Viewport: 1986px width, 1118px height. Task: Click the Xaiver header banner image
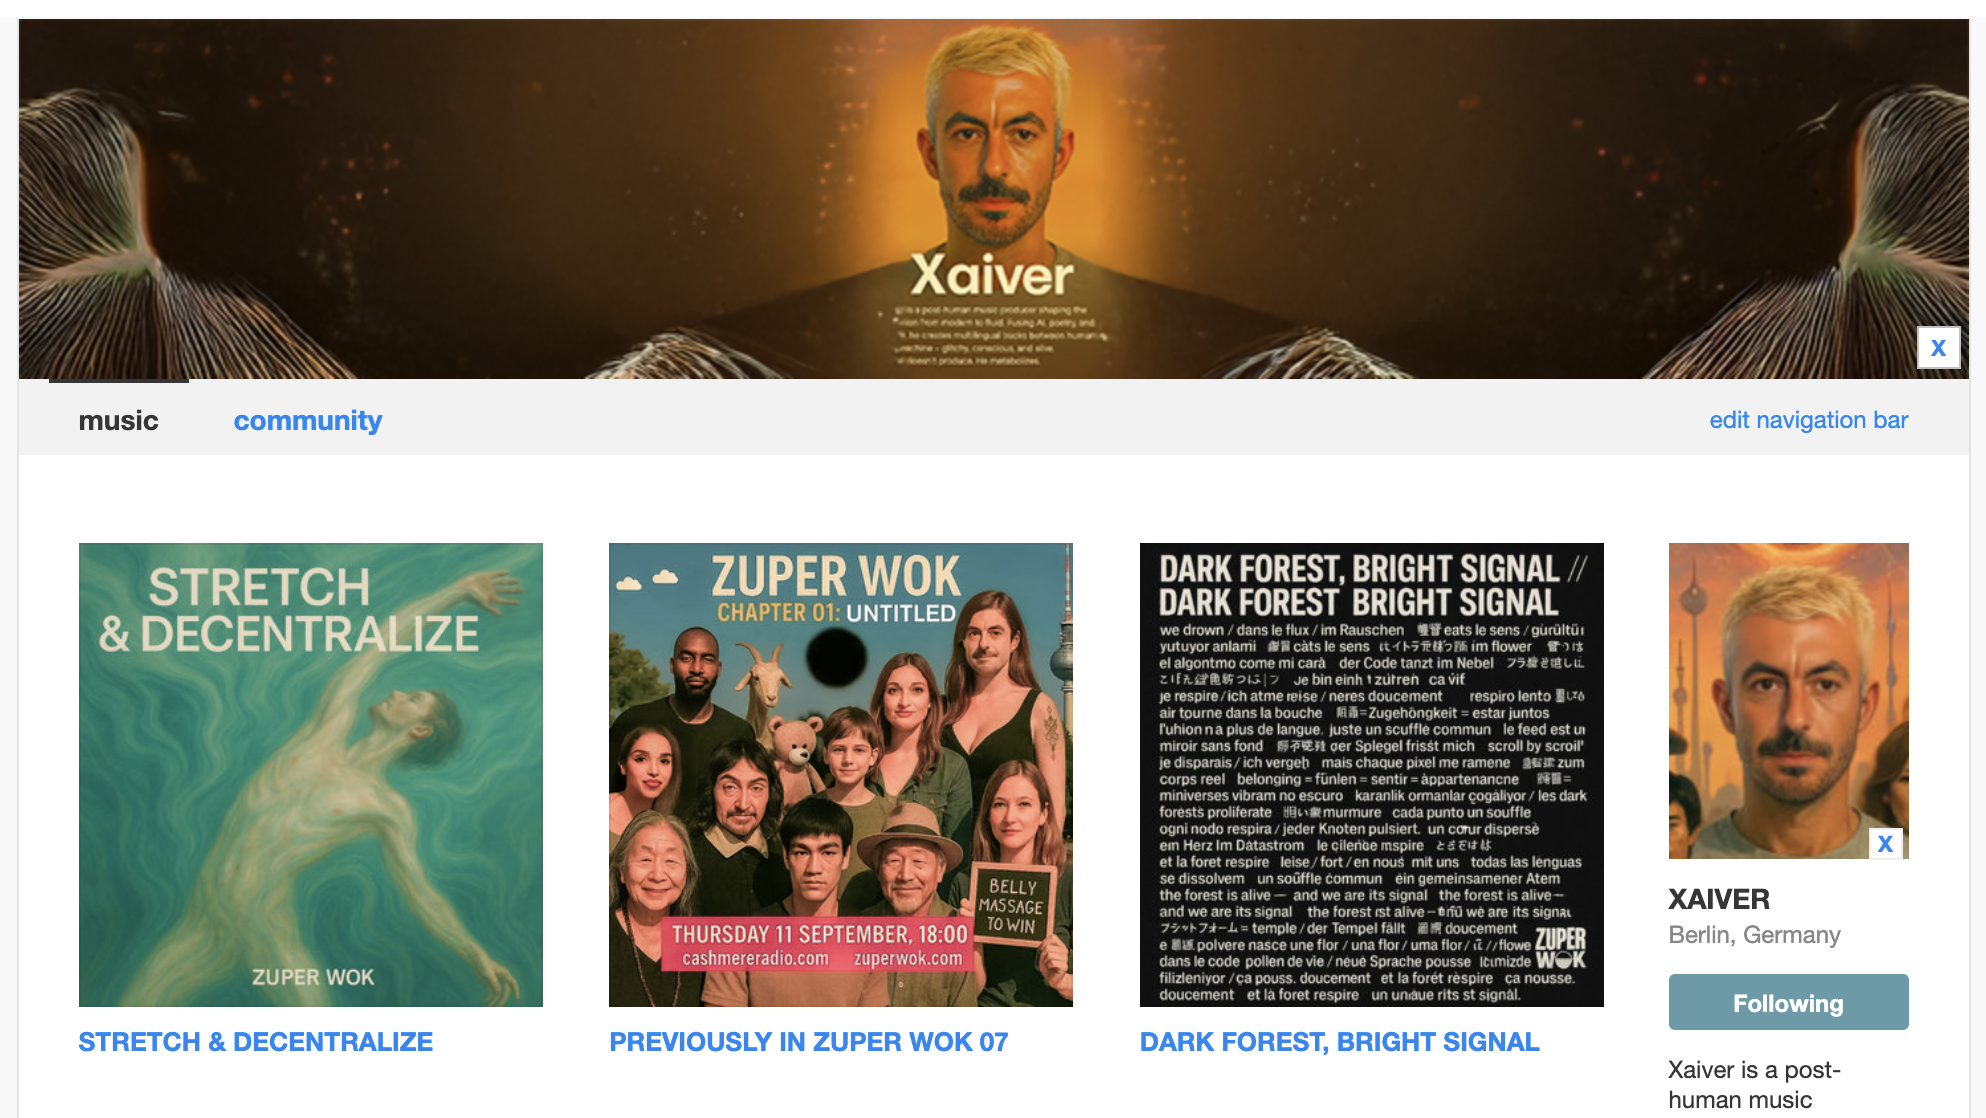[993, 198]
